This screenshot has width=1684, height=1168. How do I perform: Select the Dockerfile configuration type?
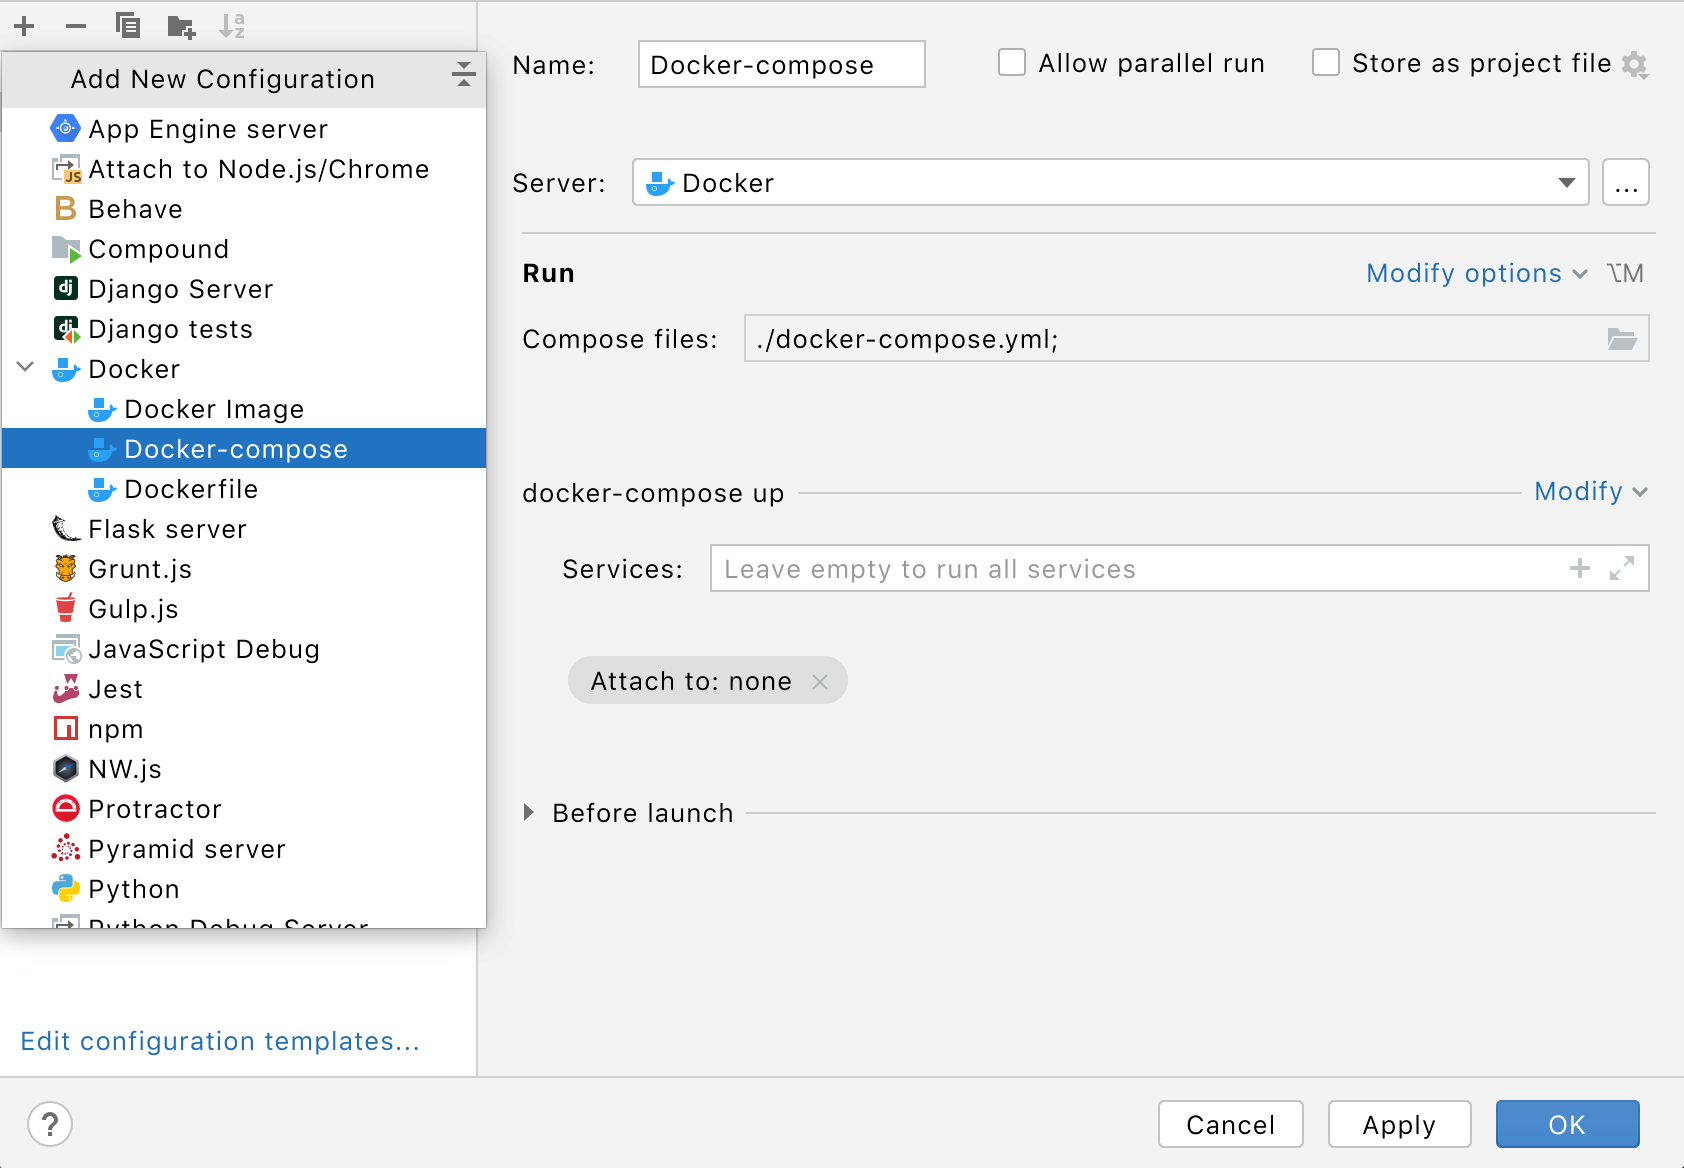pos(191,489)
